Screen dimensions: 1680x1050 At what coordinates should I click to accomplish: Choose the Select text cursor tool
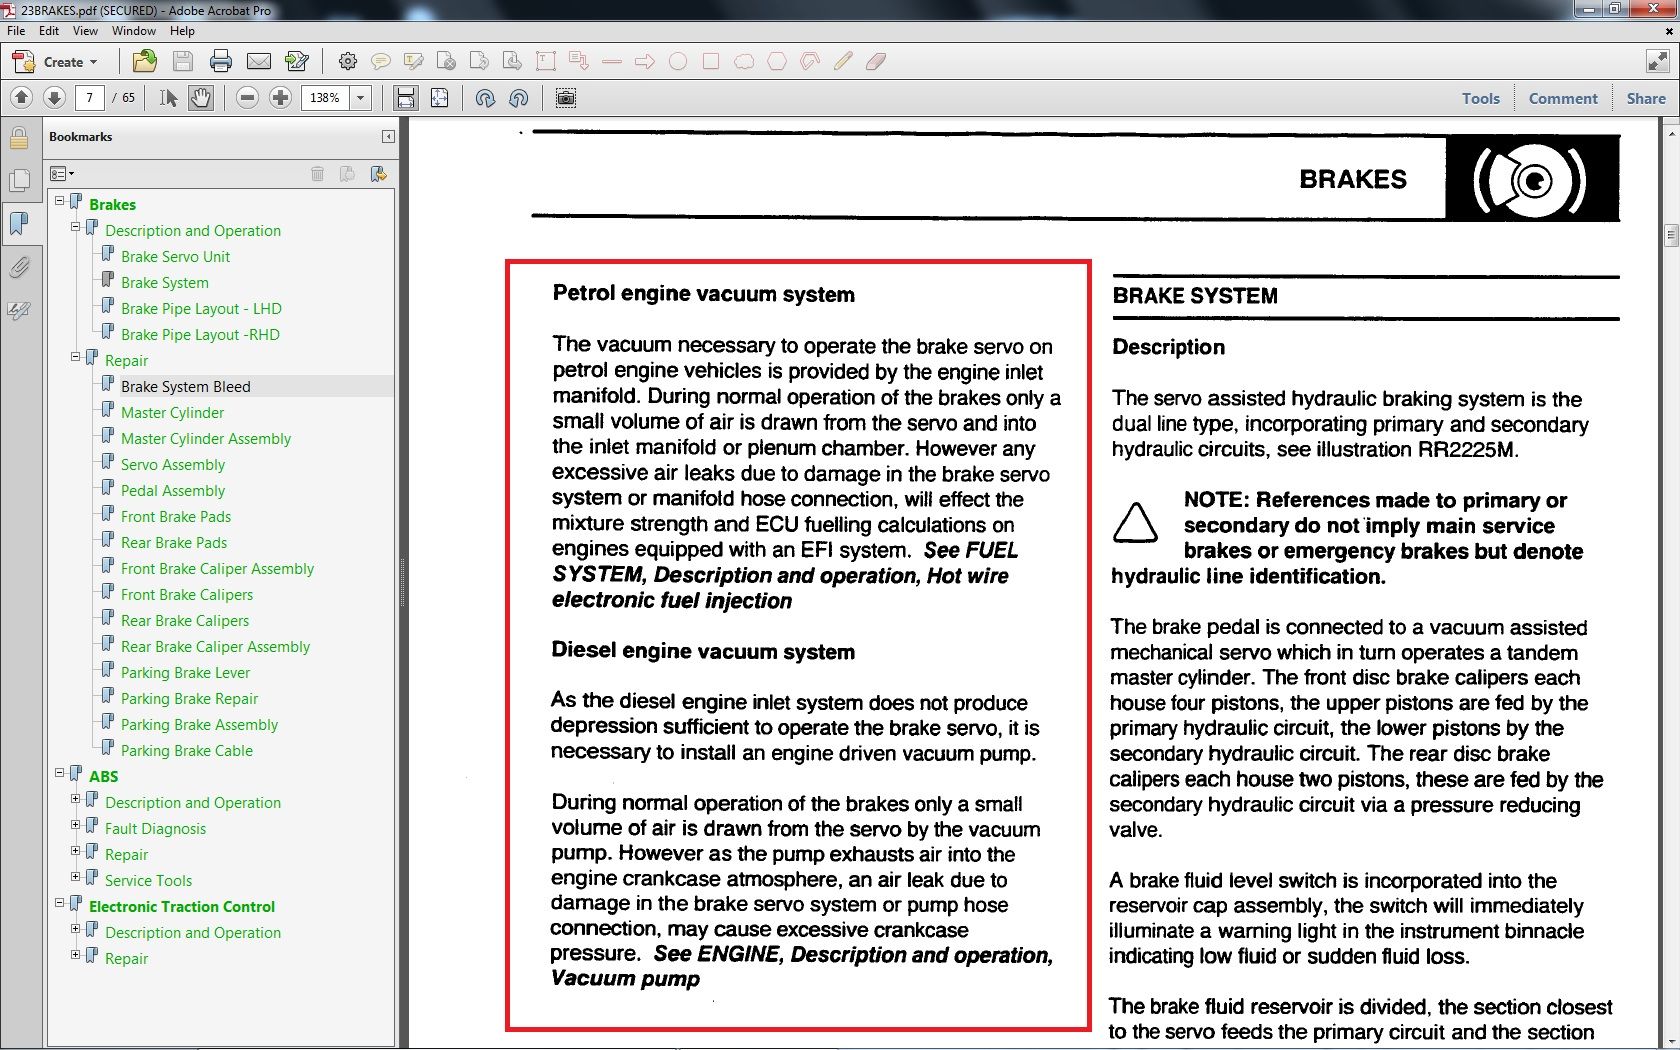168,98
